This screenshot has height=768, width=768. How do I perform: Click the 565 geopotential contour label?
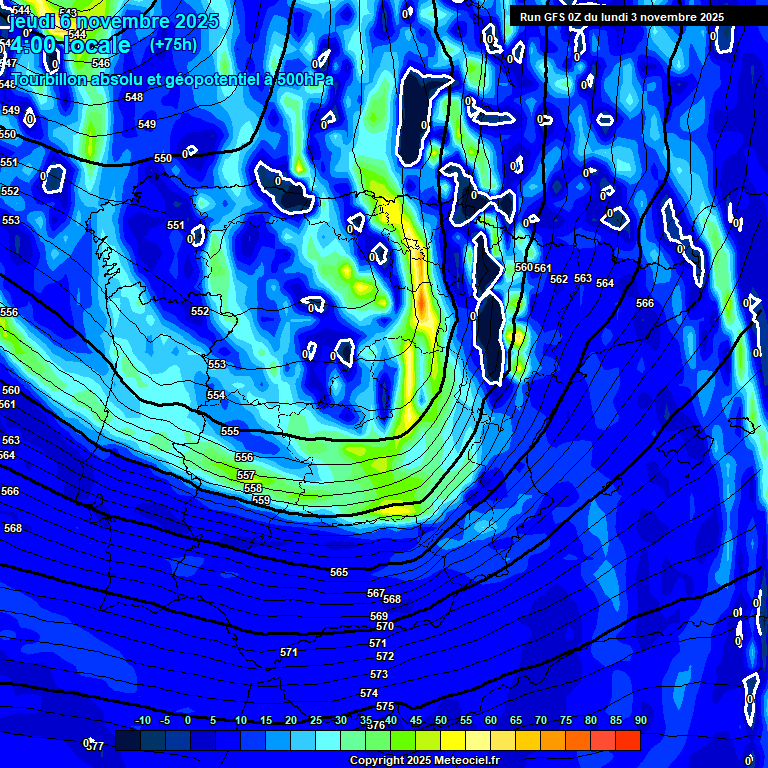(339, 572)
